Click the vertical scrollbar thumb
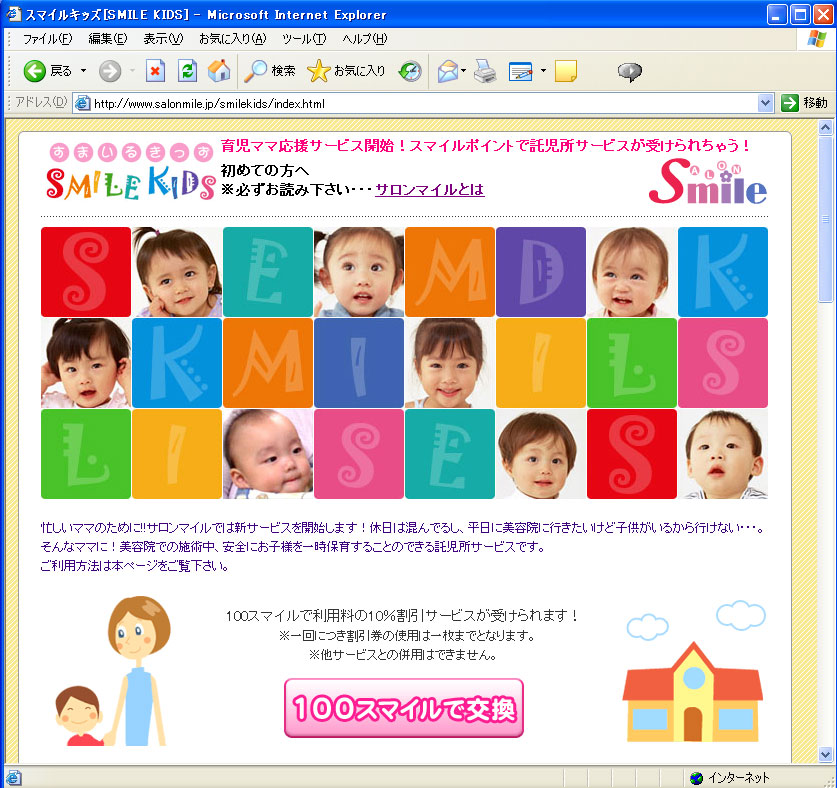Image resolution: width=837 pixels, height=788 pixels. tap(825, 219)
